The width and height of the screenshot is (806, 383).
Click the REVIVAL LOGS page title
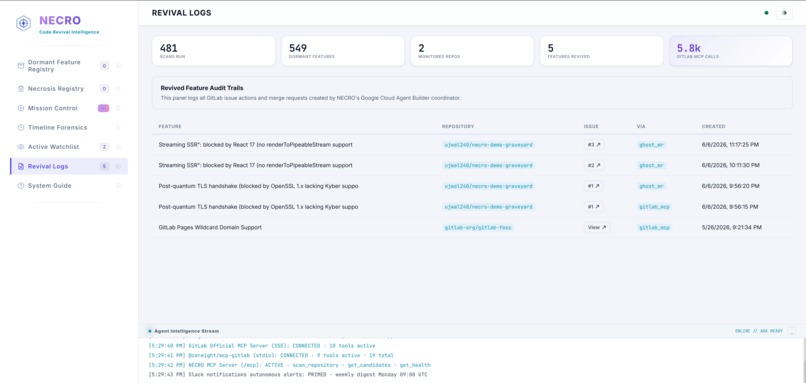point(181,13)
